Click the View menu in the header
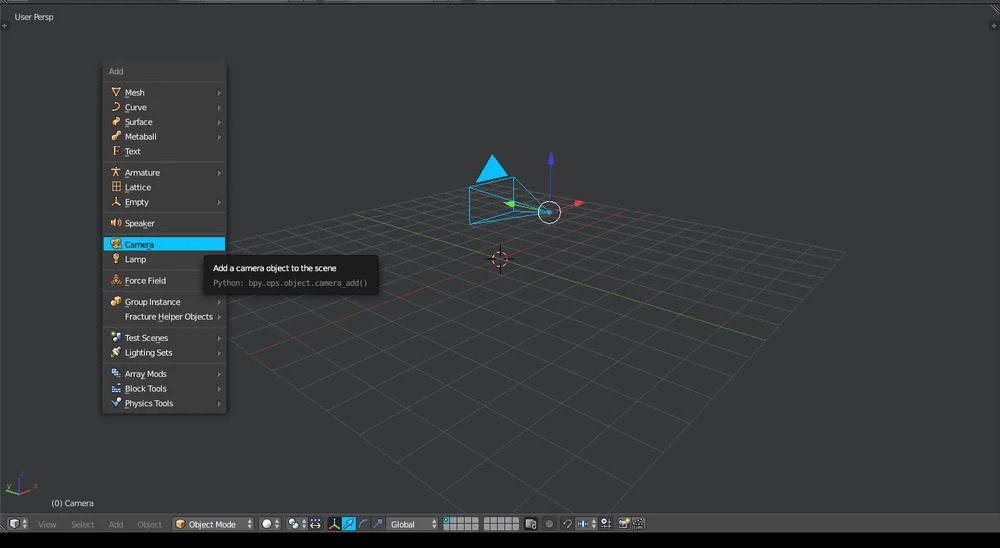Viewport: 1000px width, 548px height. tap(47, 524)
